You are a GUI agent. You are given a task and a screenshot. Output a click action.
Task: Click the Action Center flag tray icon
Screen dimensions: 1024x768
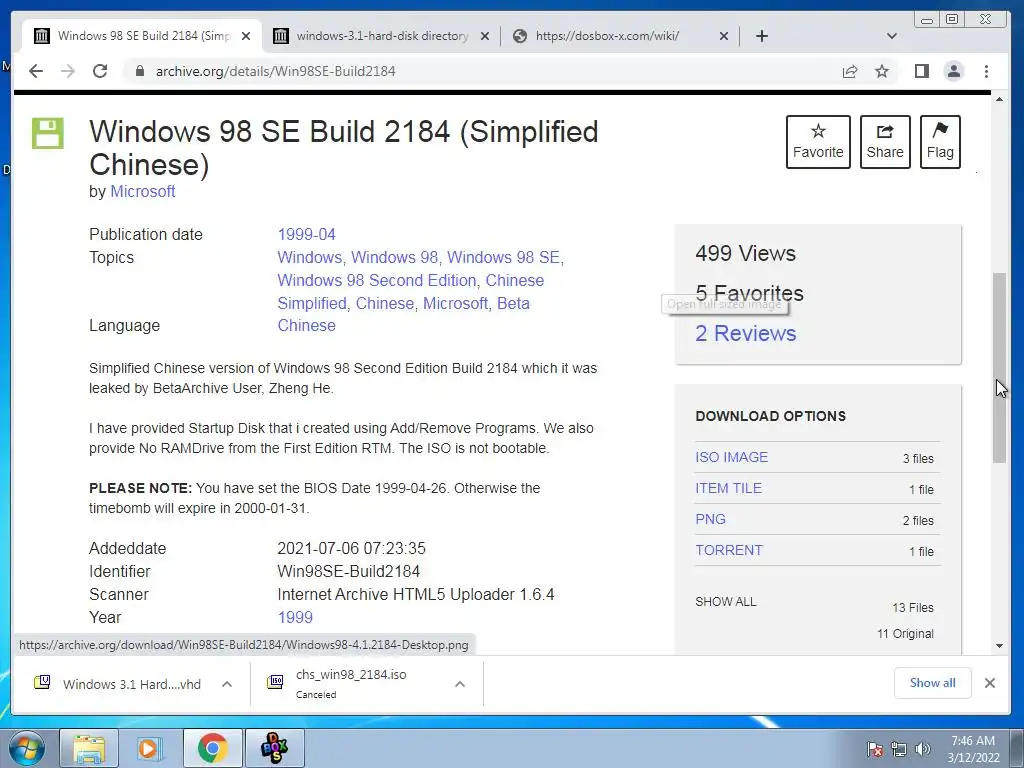(x=875, y=749)
